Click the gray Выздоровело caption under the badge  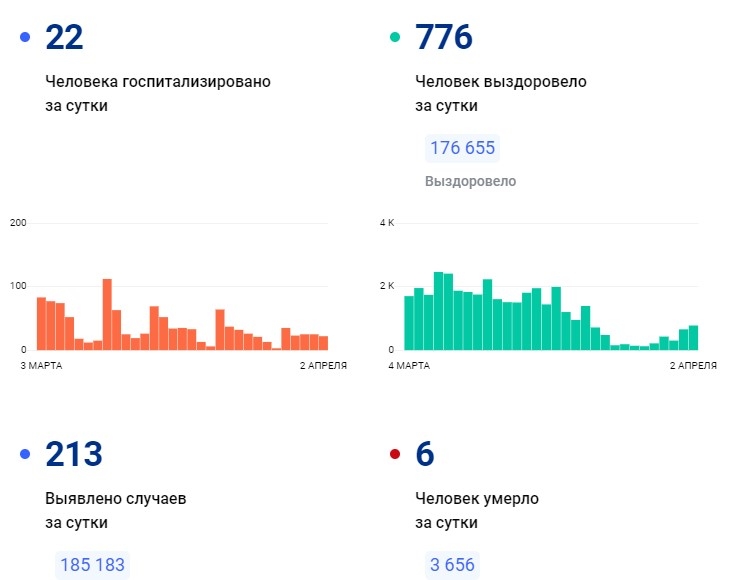click(470, 181)
